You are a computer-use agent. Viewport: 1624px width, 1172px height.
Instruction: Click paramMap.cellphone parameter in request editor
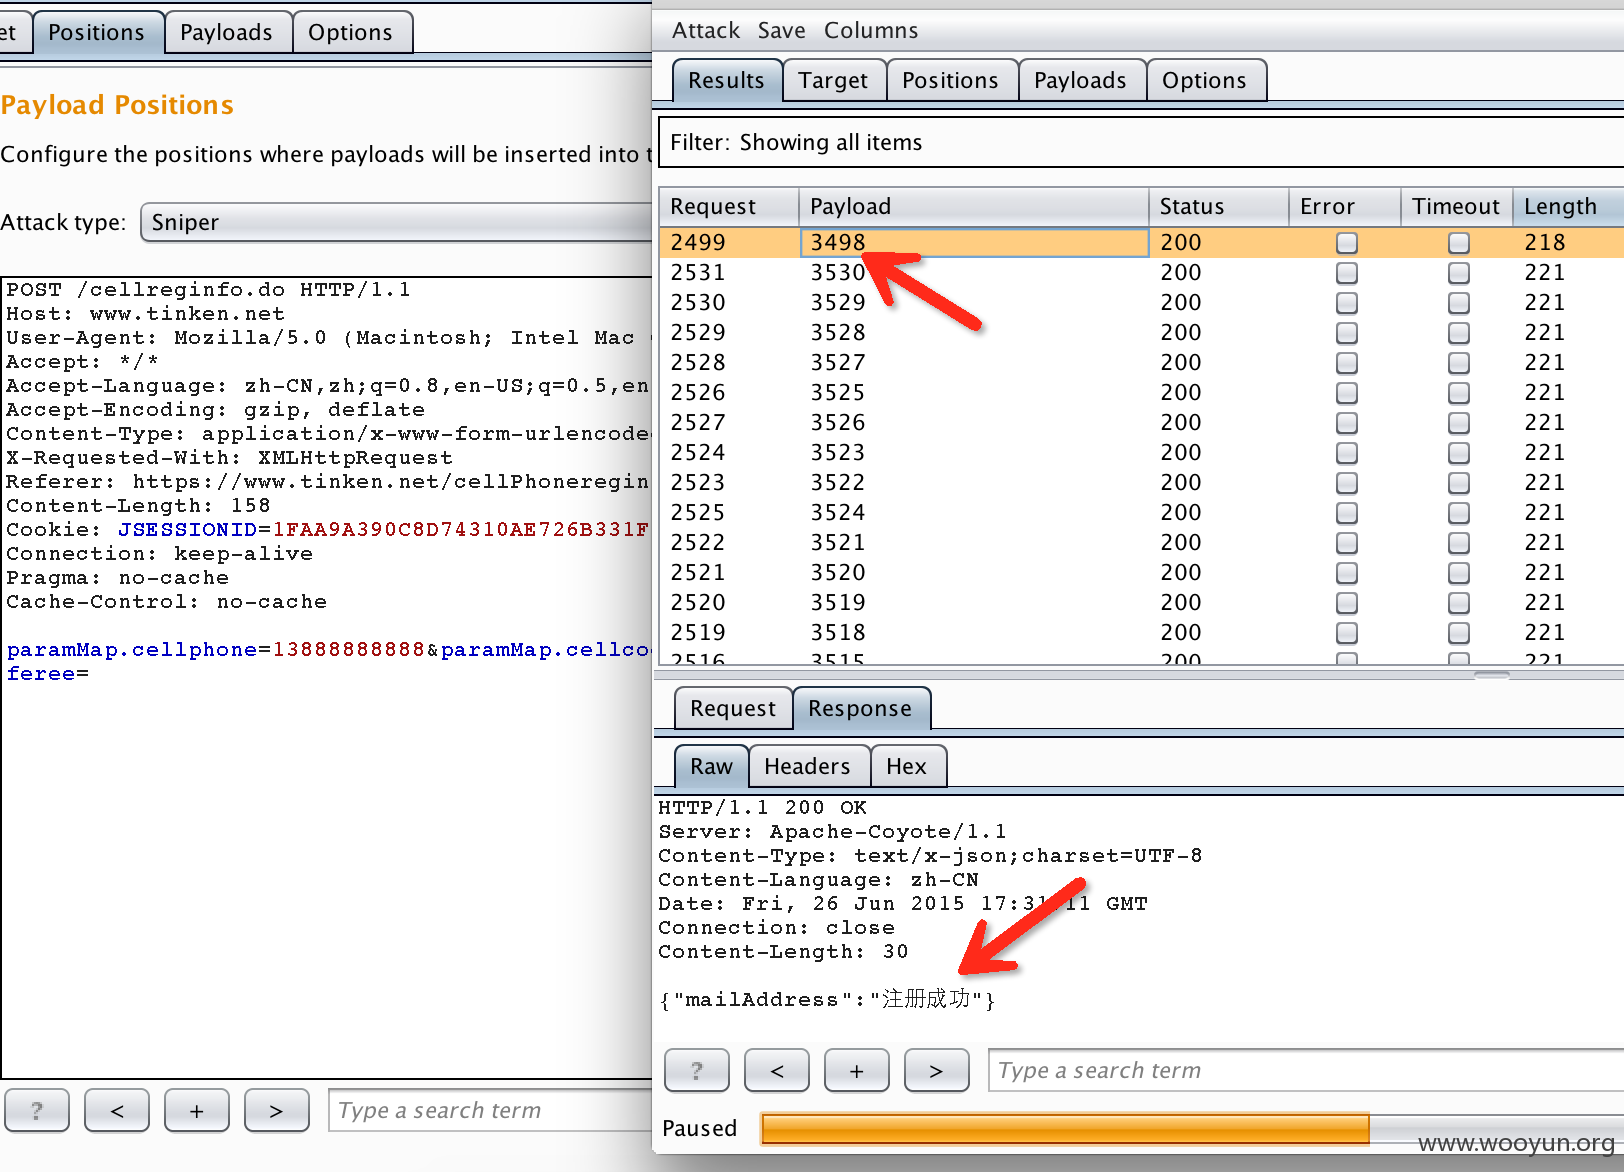pos(131,650)
